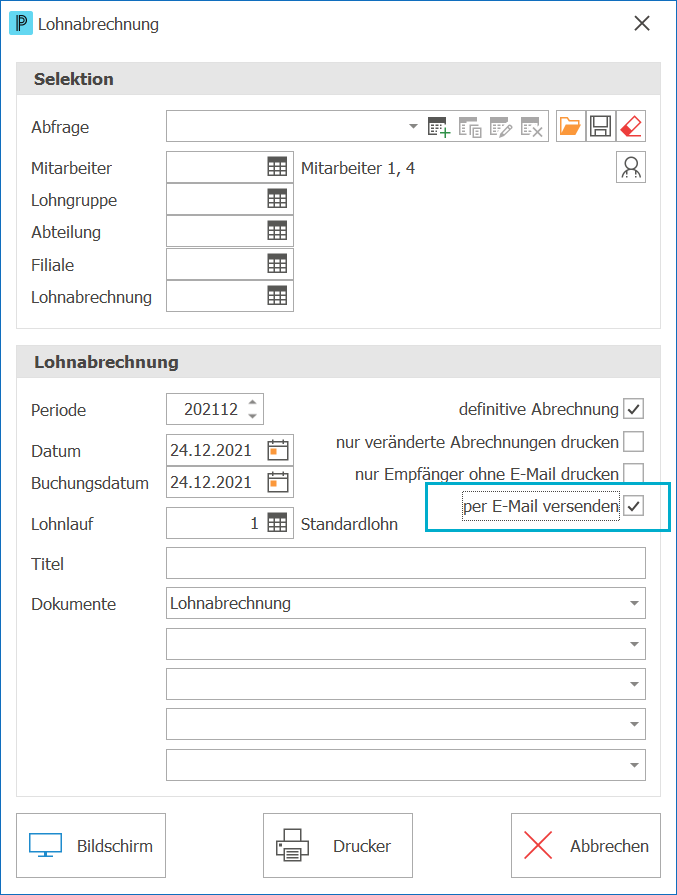Open Lohnabrechnung selection grid icon in Selektion
677x895 pixels.
[x=277, y=296]
